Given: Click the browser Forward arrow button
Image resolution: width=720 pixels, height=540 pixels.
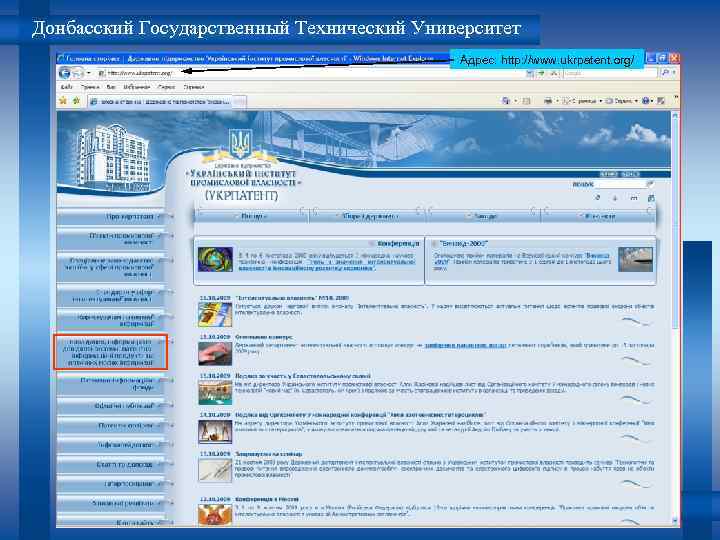Looking at the screenshot, I should tap(78, 73).
